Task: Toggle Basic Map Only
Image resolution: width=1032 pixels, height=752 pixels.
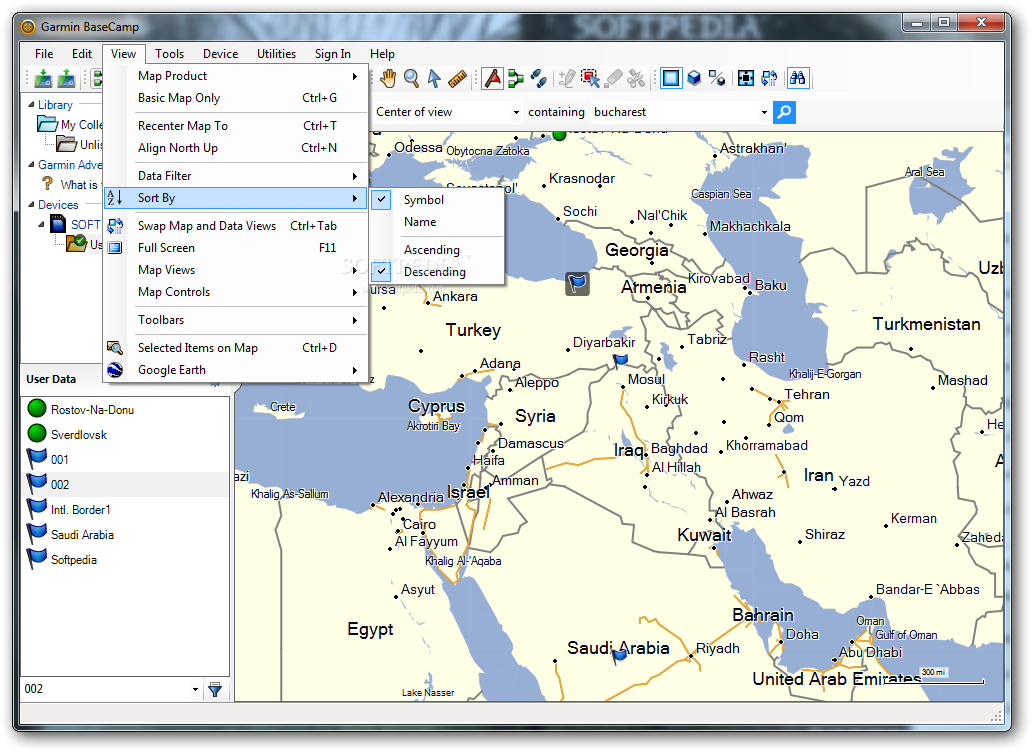Action: (x=236, y=98)
